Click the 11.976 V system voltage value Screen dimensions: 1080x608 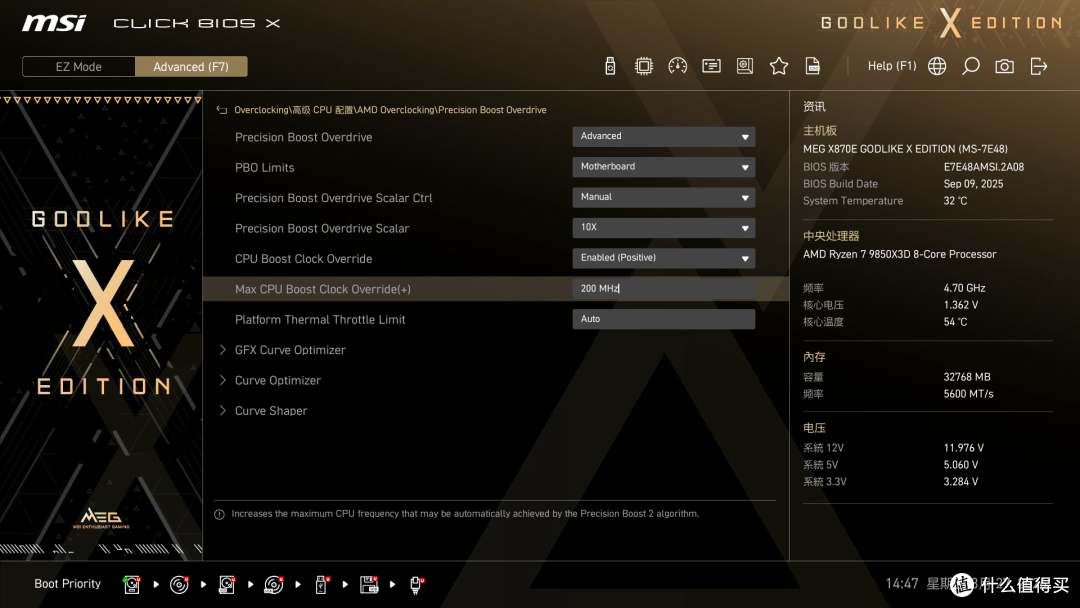coord(964,448)
